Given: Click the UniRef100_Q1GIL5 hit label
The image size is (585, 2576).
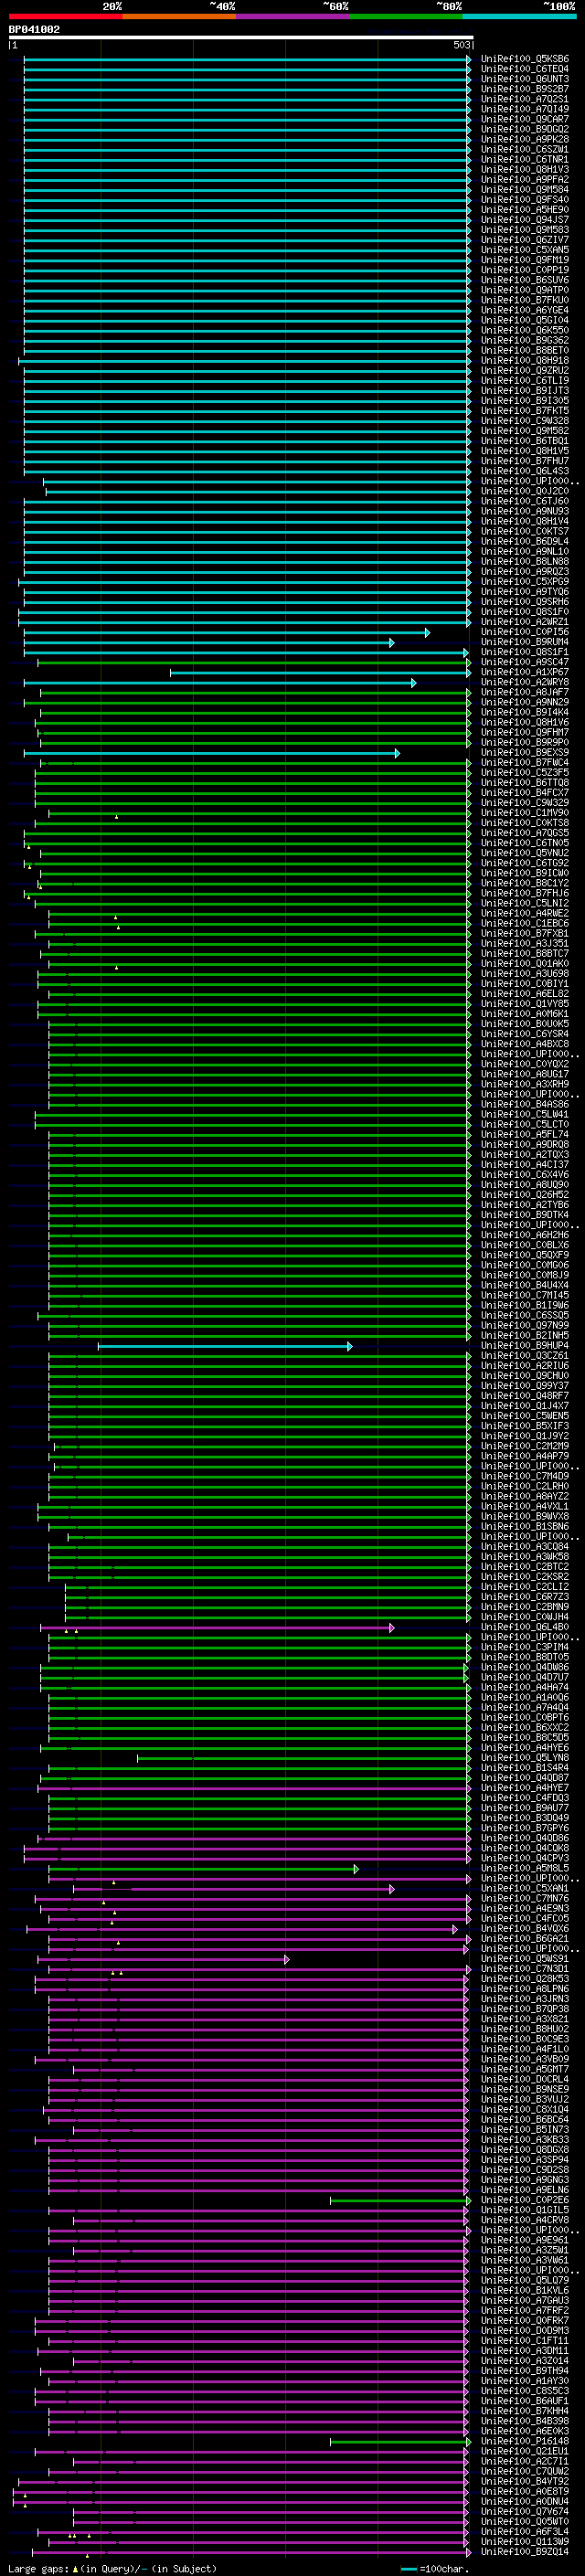Looking at the screenshot, I should pyautogui.click(x=525, y=2210).
